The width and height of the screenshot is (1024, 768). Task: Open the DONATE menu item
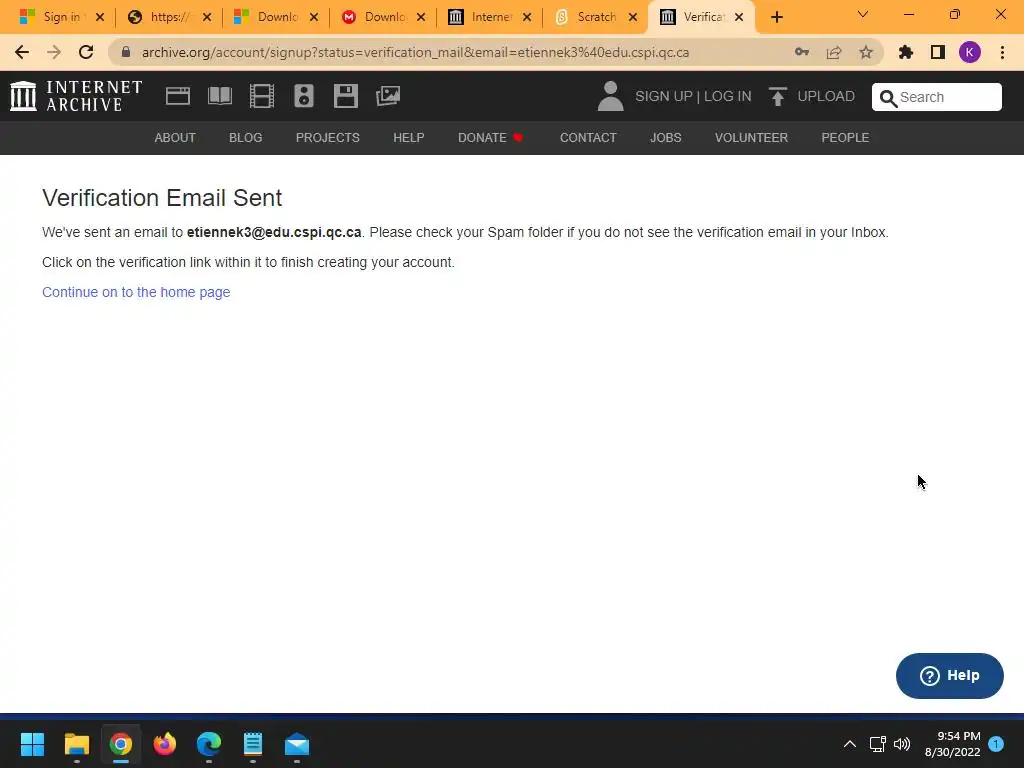coord(490,138)
